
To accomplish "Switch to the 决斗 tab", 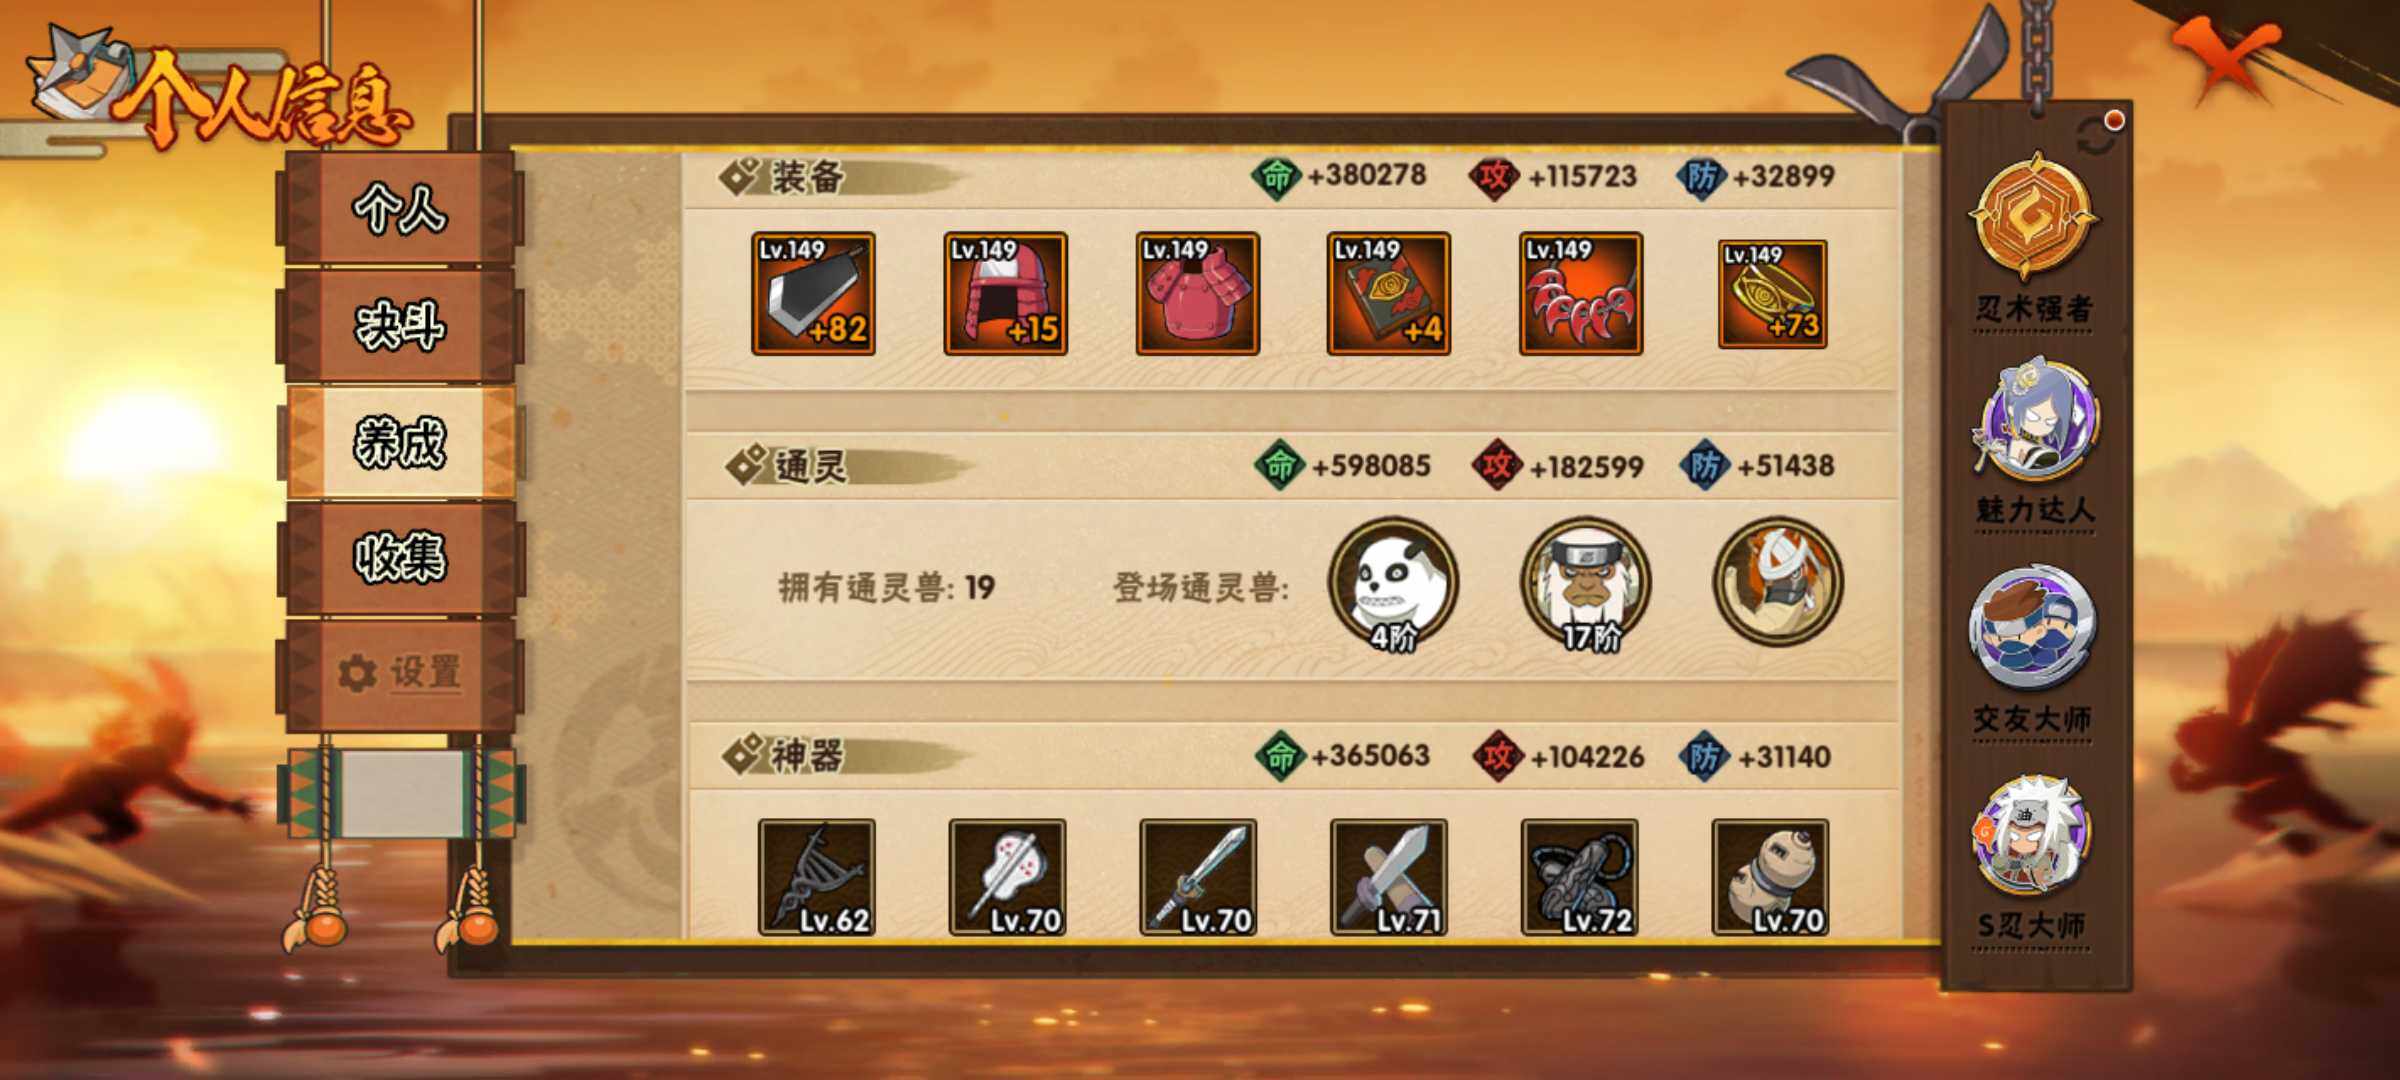I will [x=400, y=326].
